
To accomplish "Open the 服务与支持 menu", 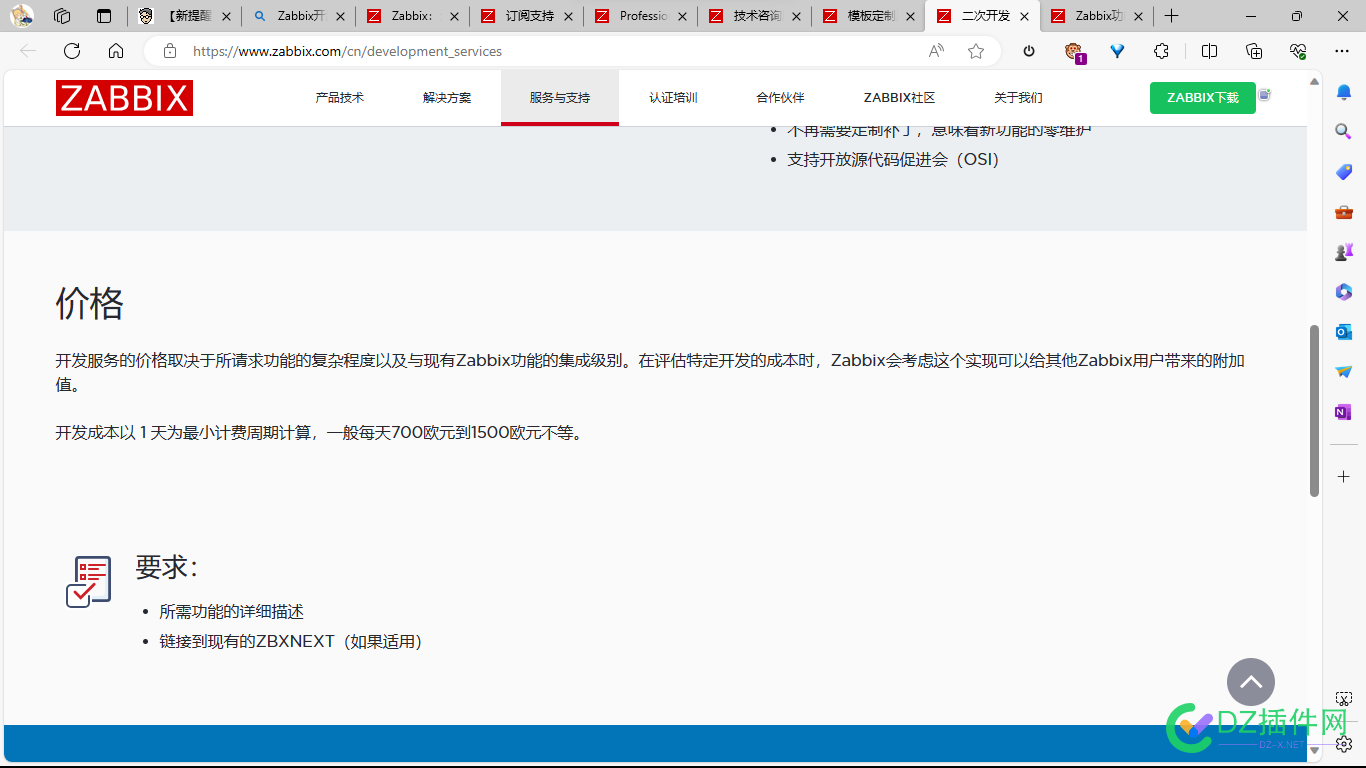I will (x=560, y=98).
